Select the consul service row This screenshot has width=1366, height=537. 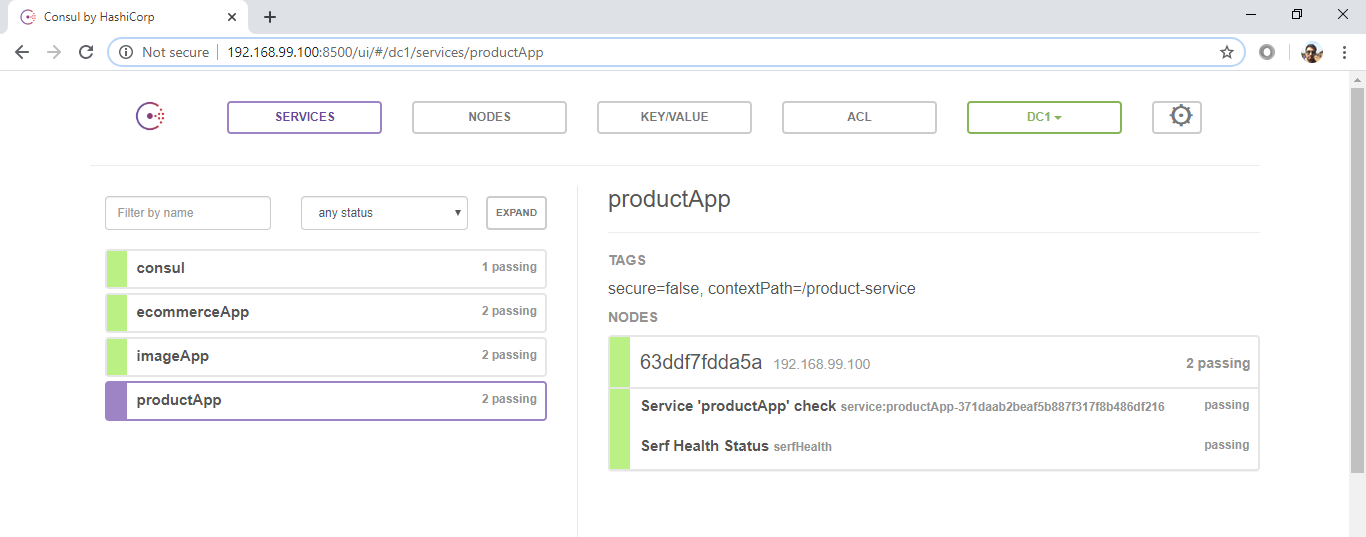coord(326,268)
